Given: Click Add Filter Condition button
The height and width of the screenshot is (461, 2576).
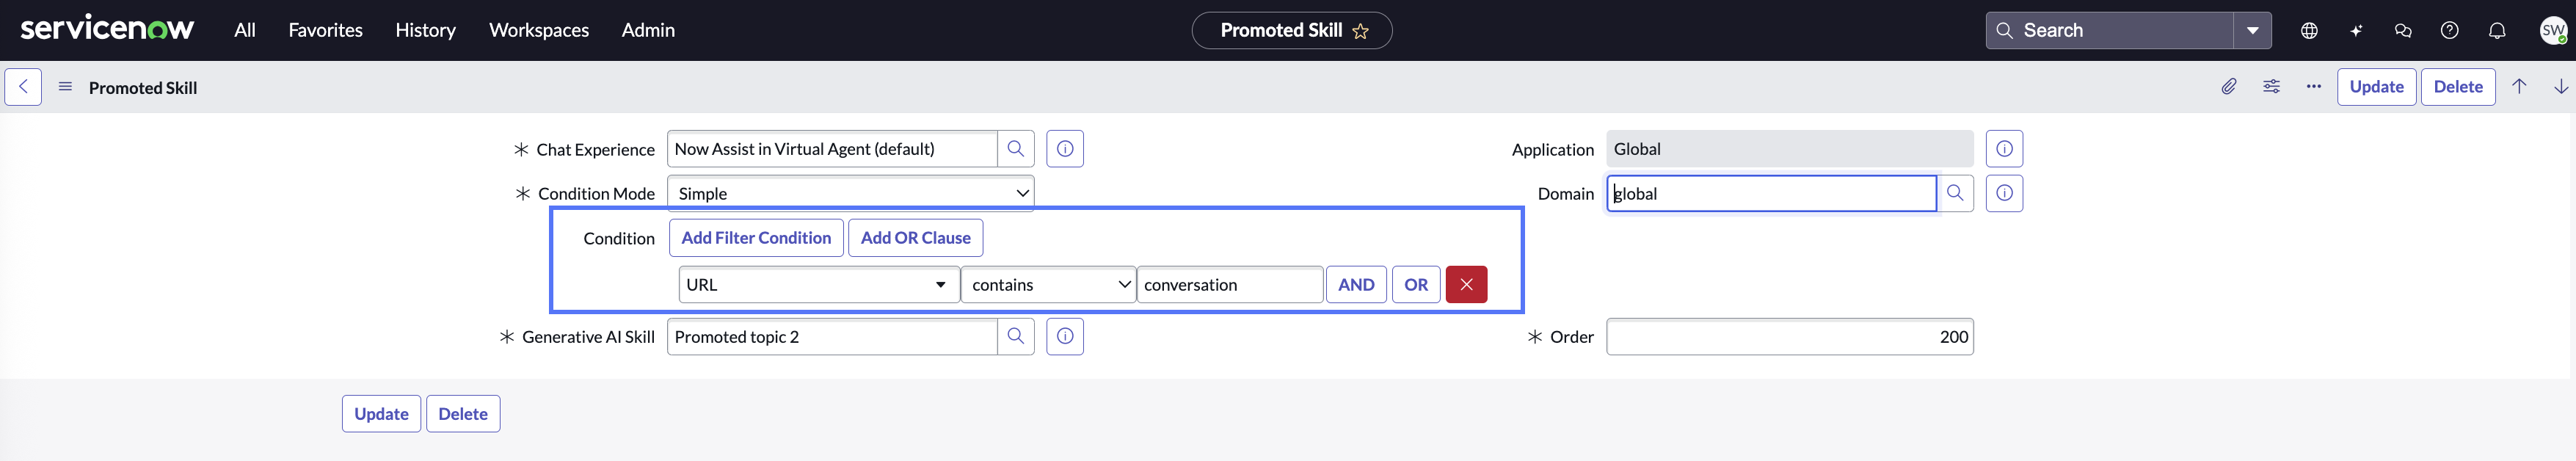Looking at the screenshot, I should point(756,238).
